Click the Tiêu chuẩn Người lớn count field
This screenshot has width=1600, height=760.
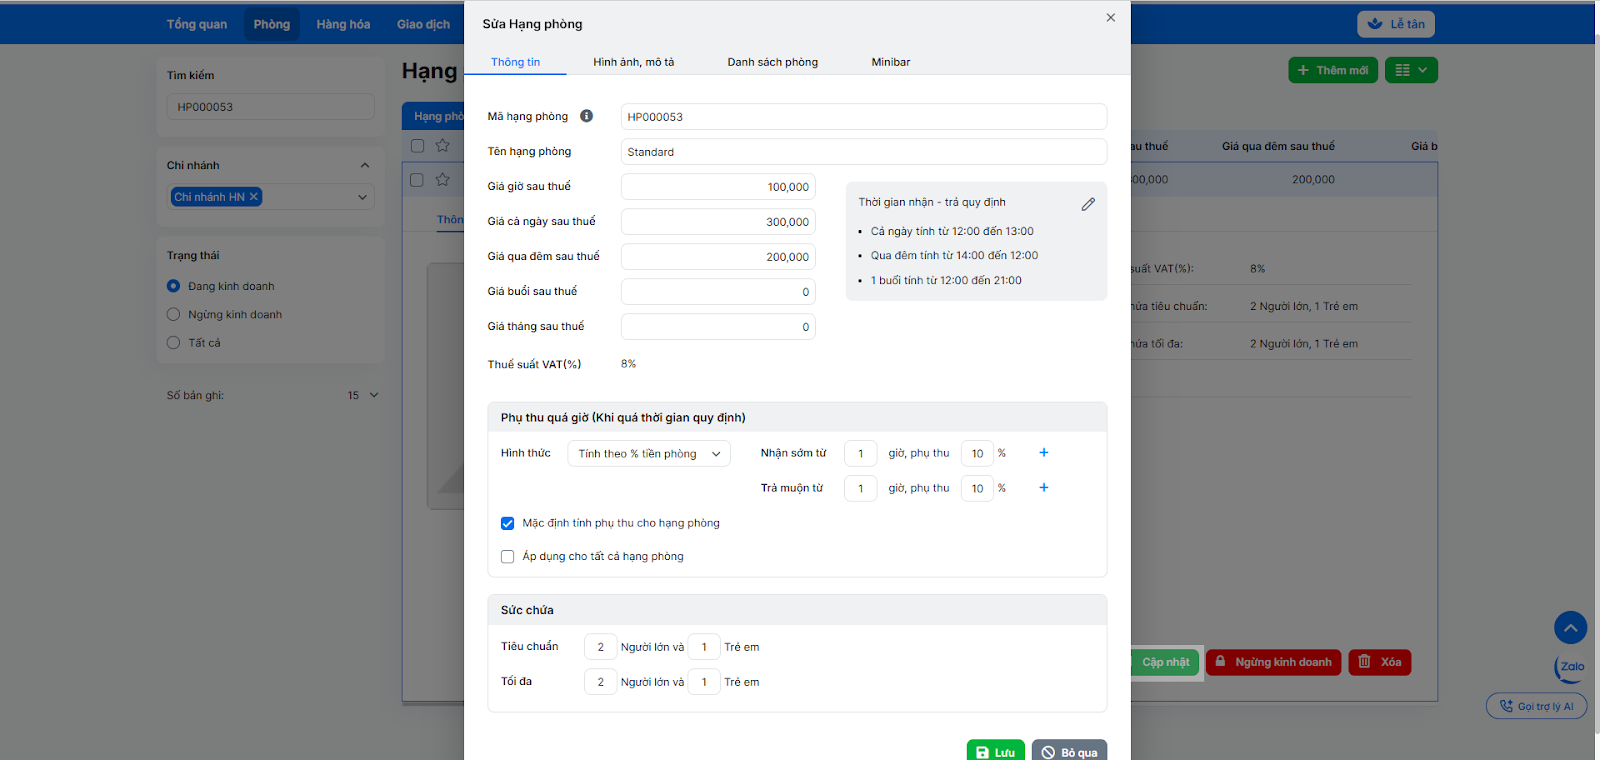tap(600, 647)
